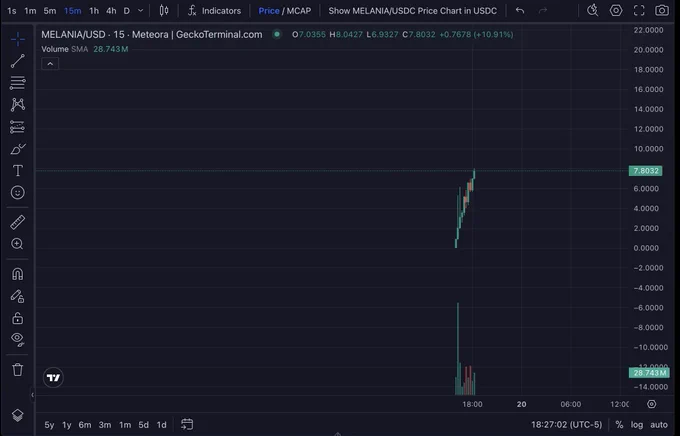Select Price display mode
The width and height of the screenshot is (680, 436).
(x=269, y=11)
